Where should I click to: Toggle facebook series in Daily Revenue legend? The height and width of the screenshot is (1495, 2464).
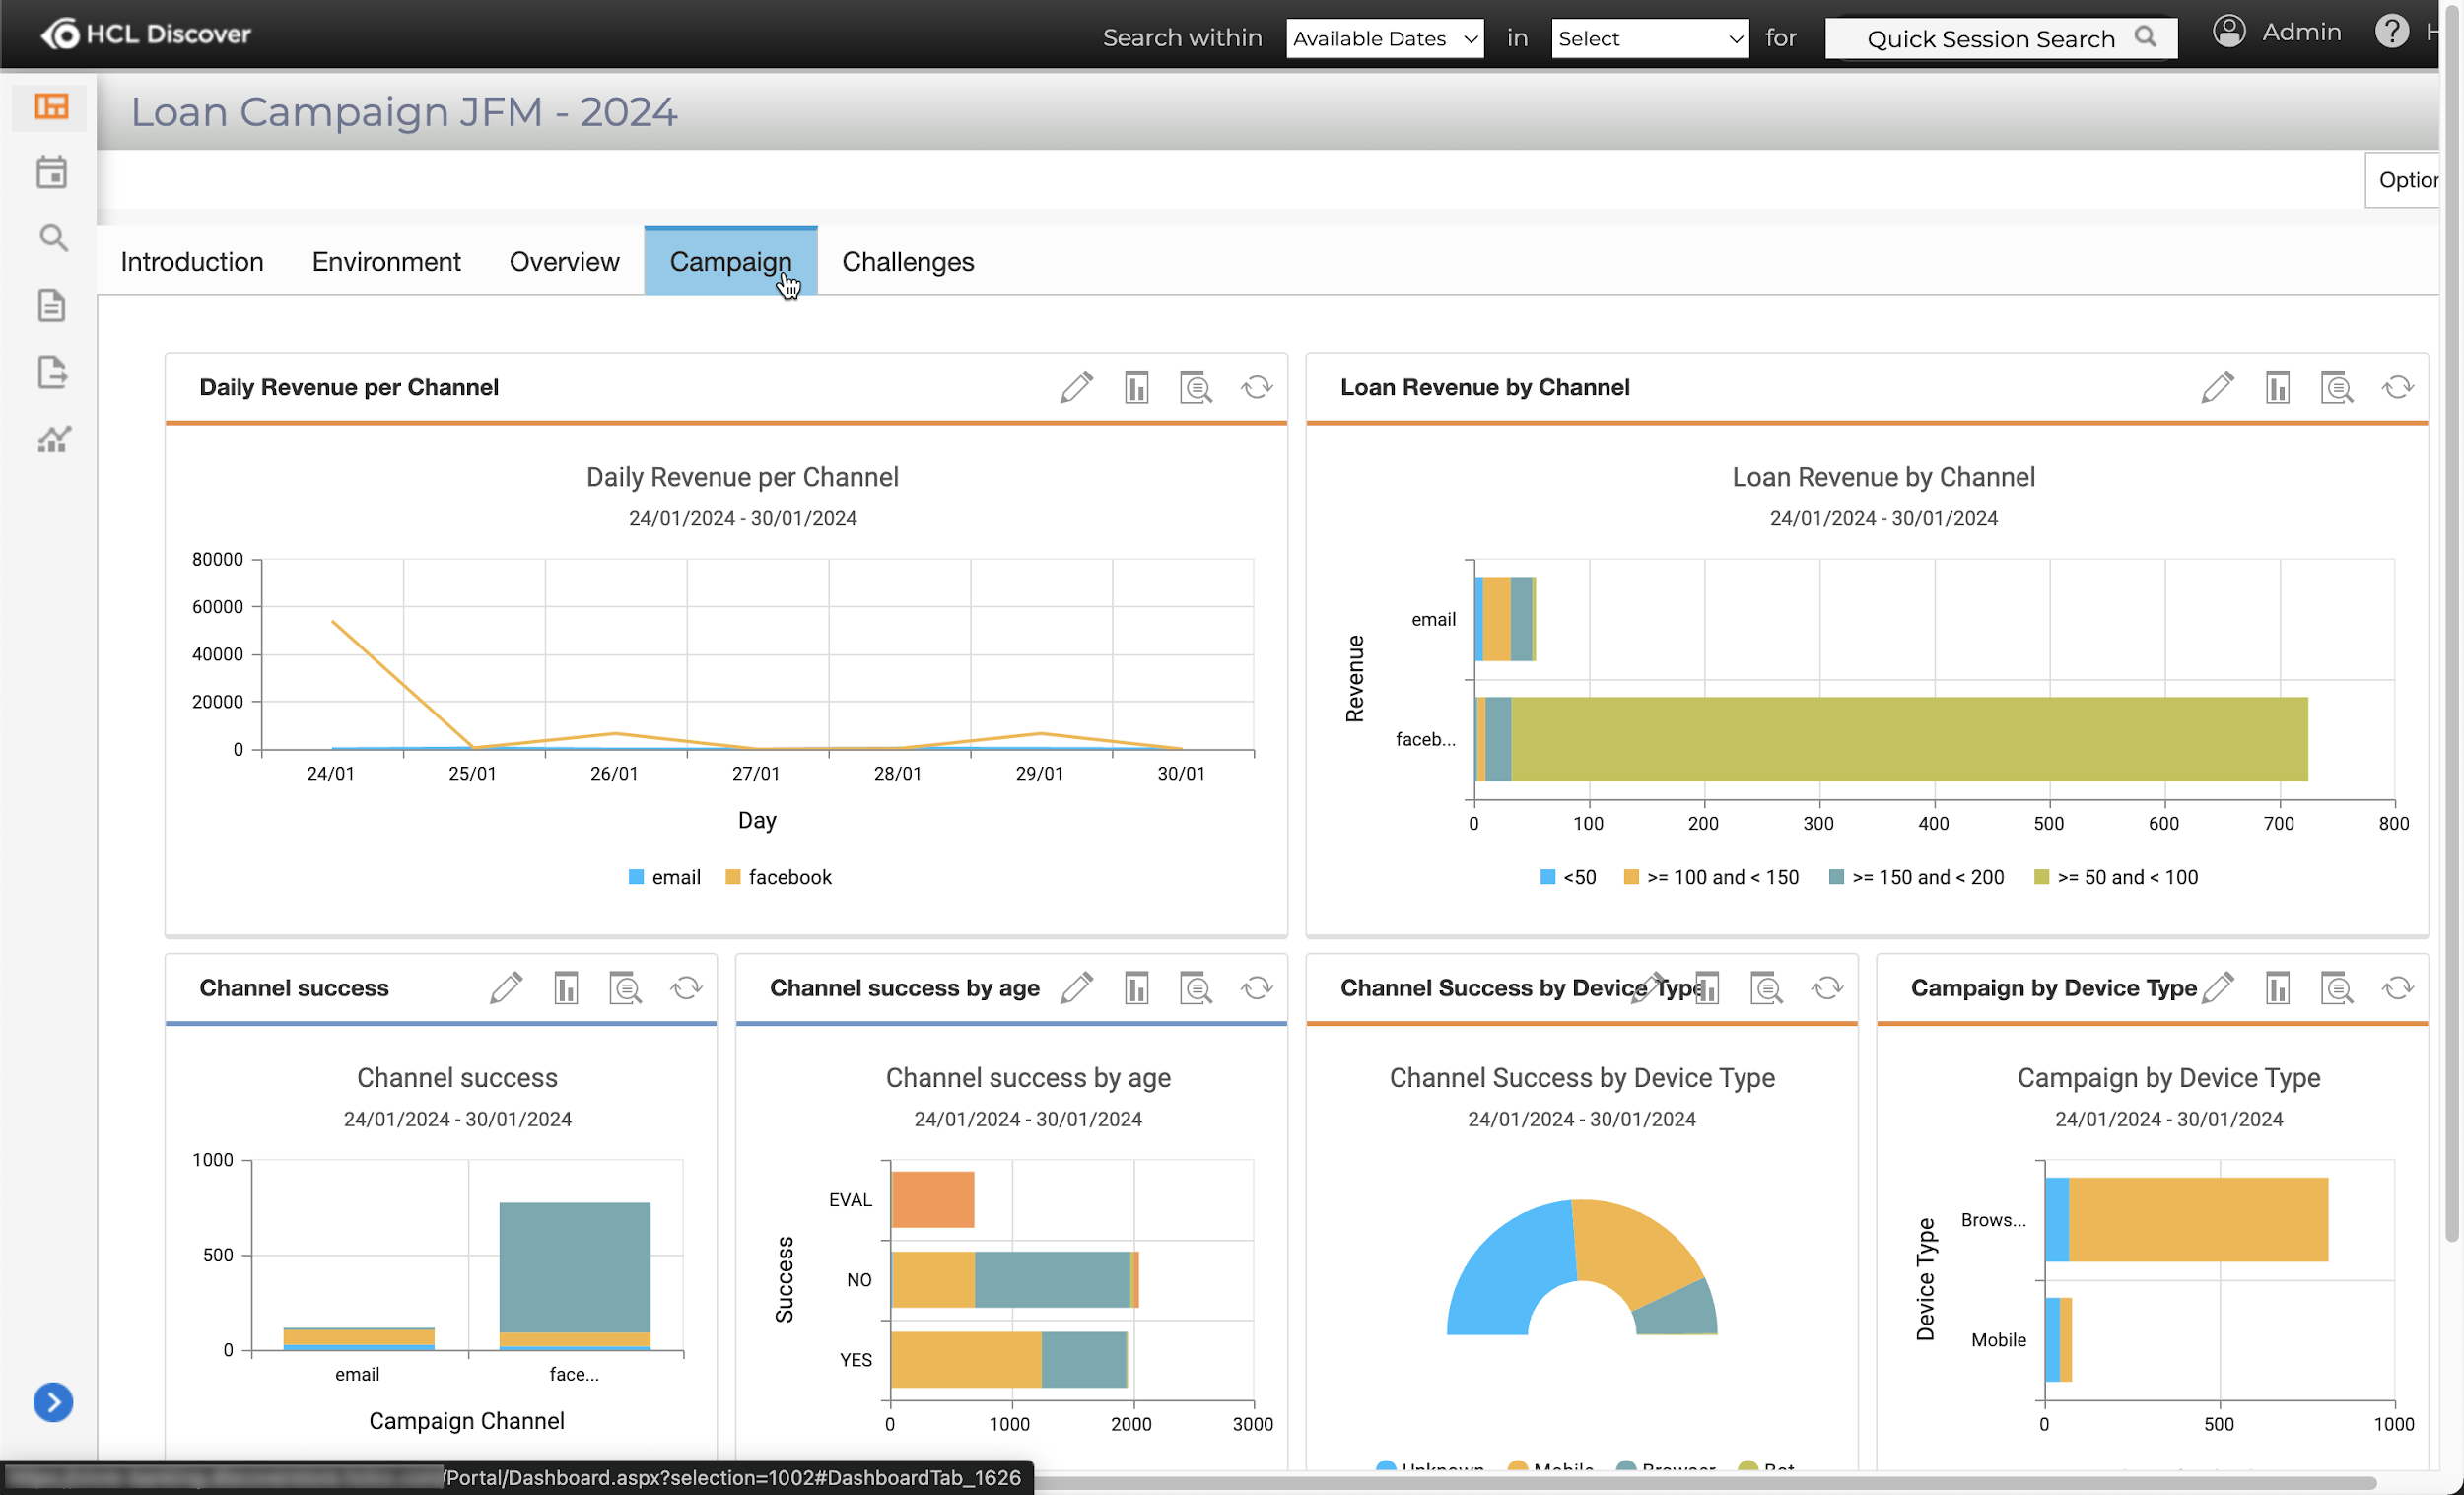pyautogui.click(x=778, y=877)
